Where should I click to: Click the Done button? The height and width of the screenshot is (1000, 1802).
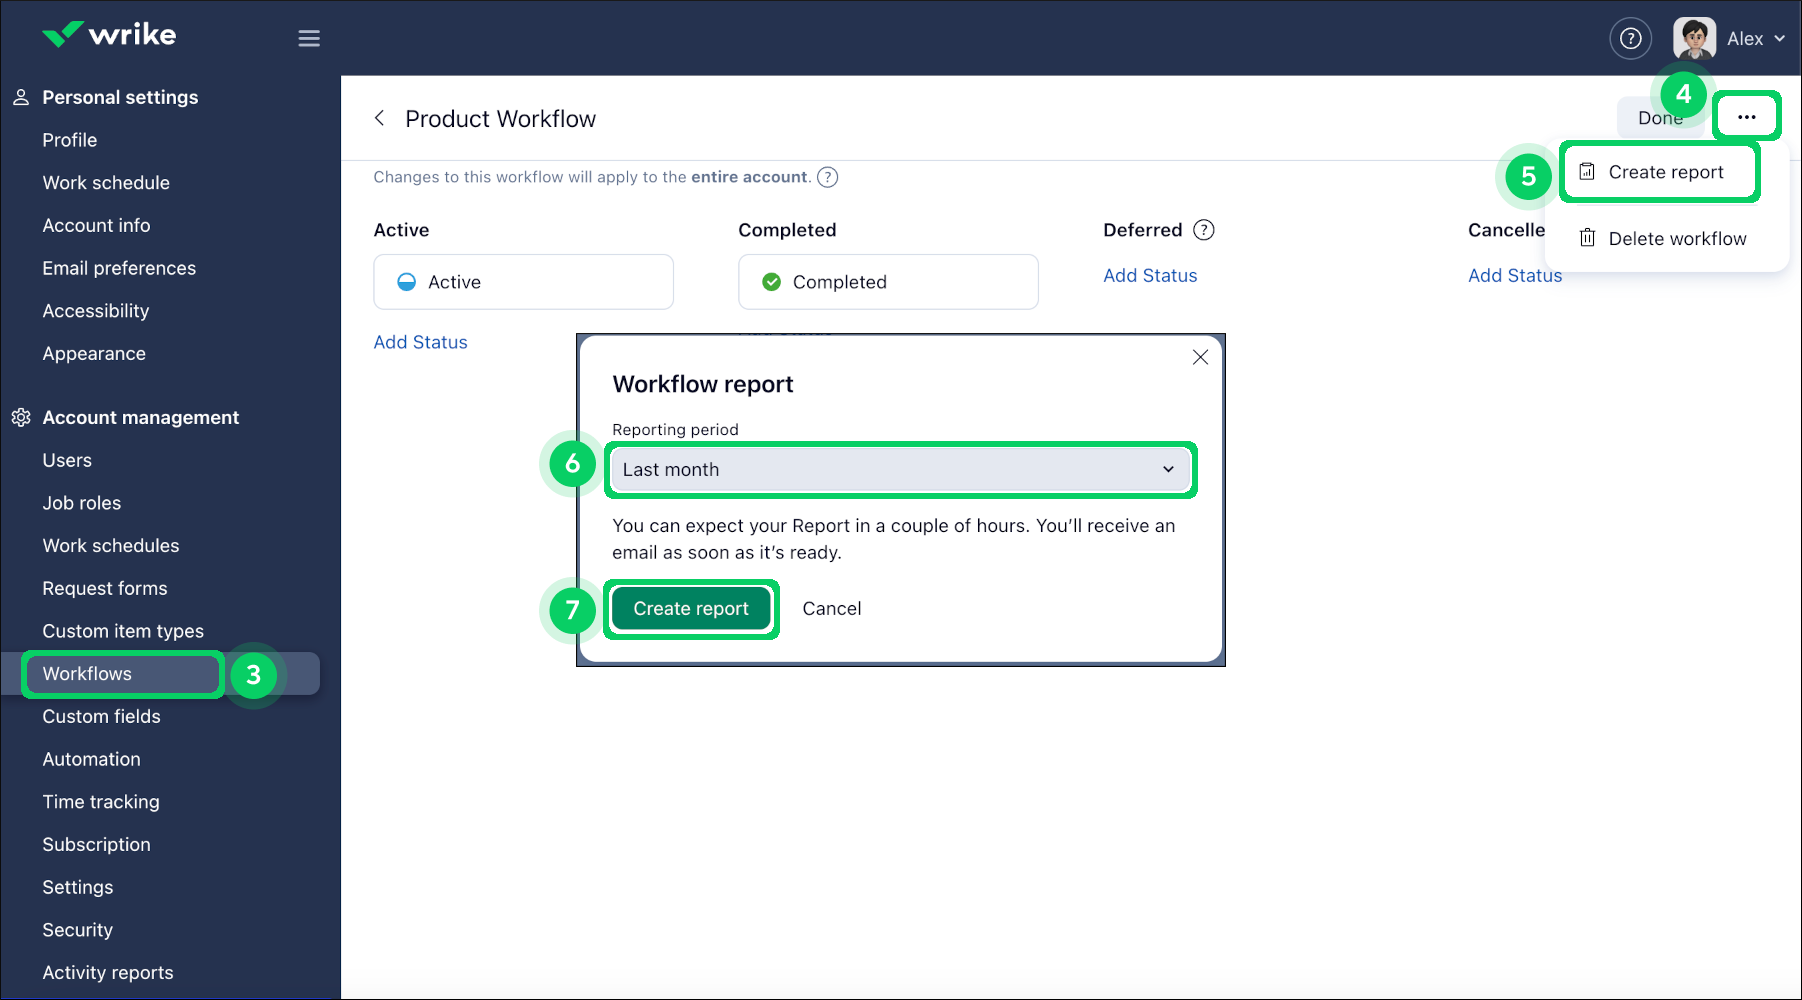1660,117
